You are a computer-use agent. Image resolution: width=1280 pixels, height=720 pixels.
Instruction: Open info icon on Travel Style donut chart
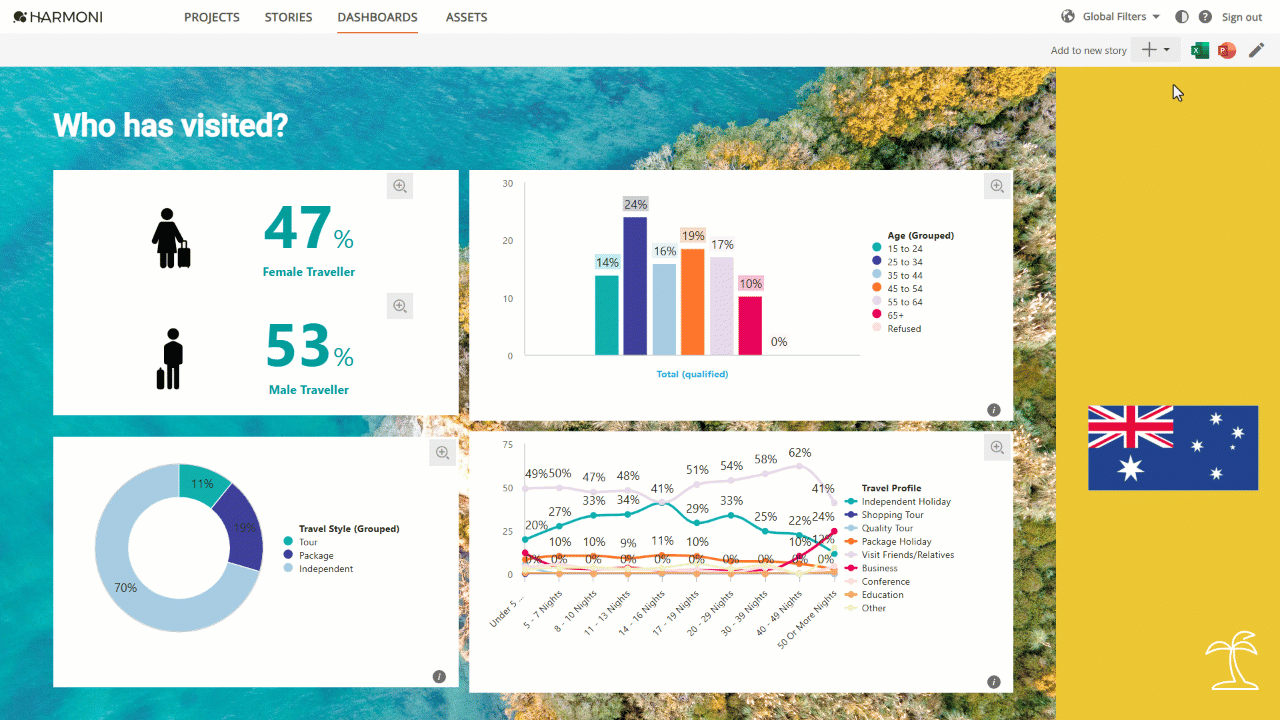(x=439, y=677)
